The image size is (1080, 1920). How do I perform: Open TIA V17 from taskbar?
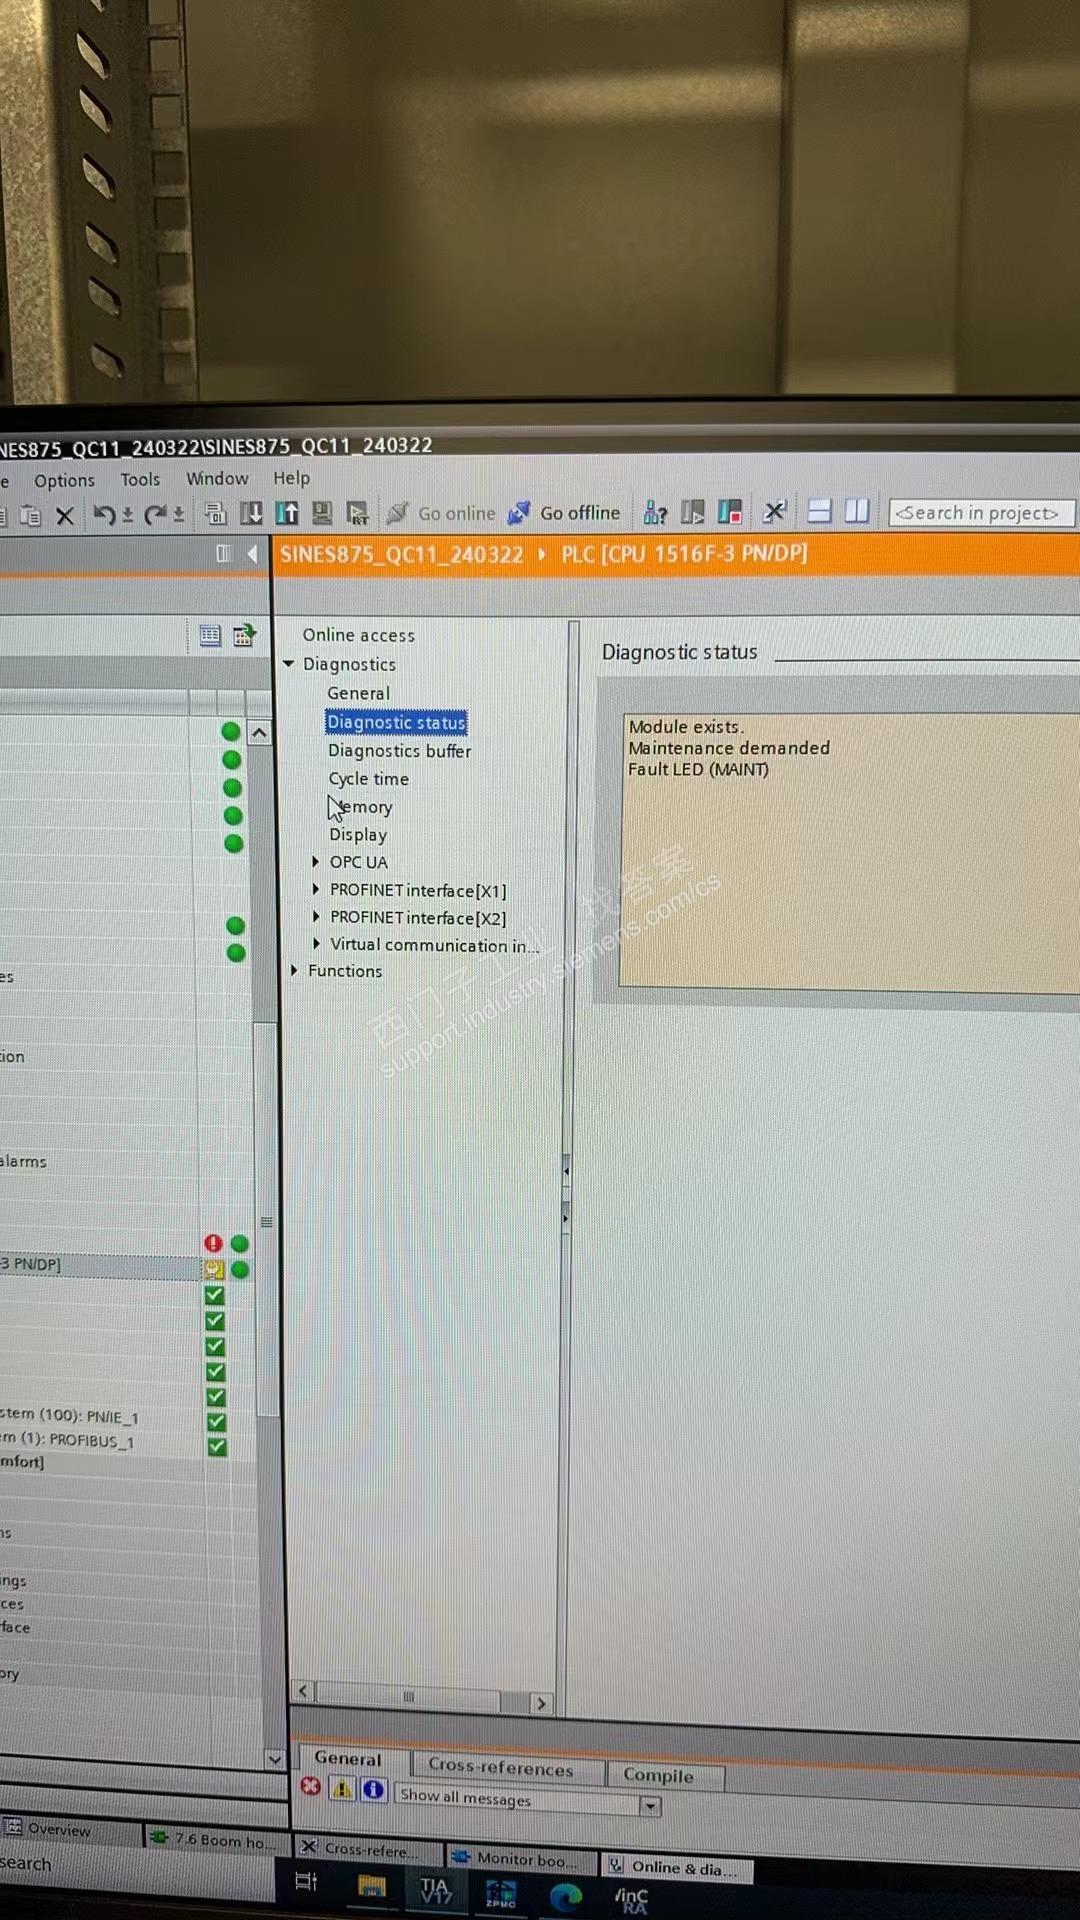click(x=435, y=1889)
